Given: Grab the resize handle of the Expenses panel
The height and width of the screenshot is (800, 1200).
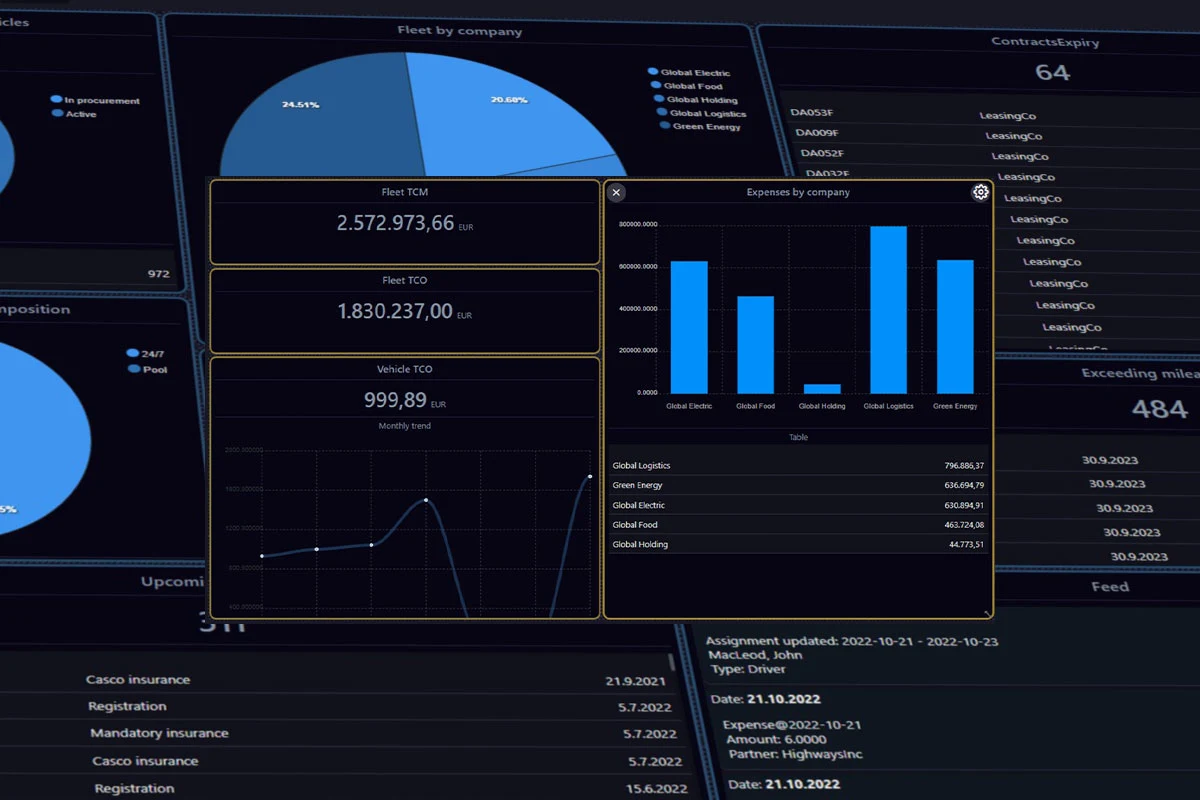Looking at the screenshot, I should click(987, 613).
